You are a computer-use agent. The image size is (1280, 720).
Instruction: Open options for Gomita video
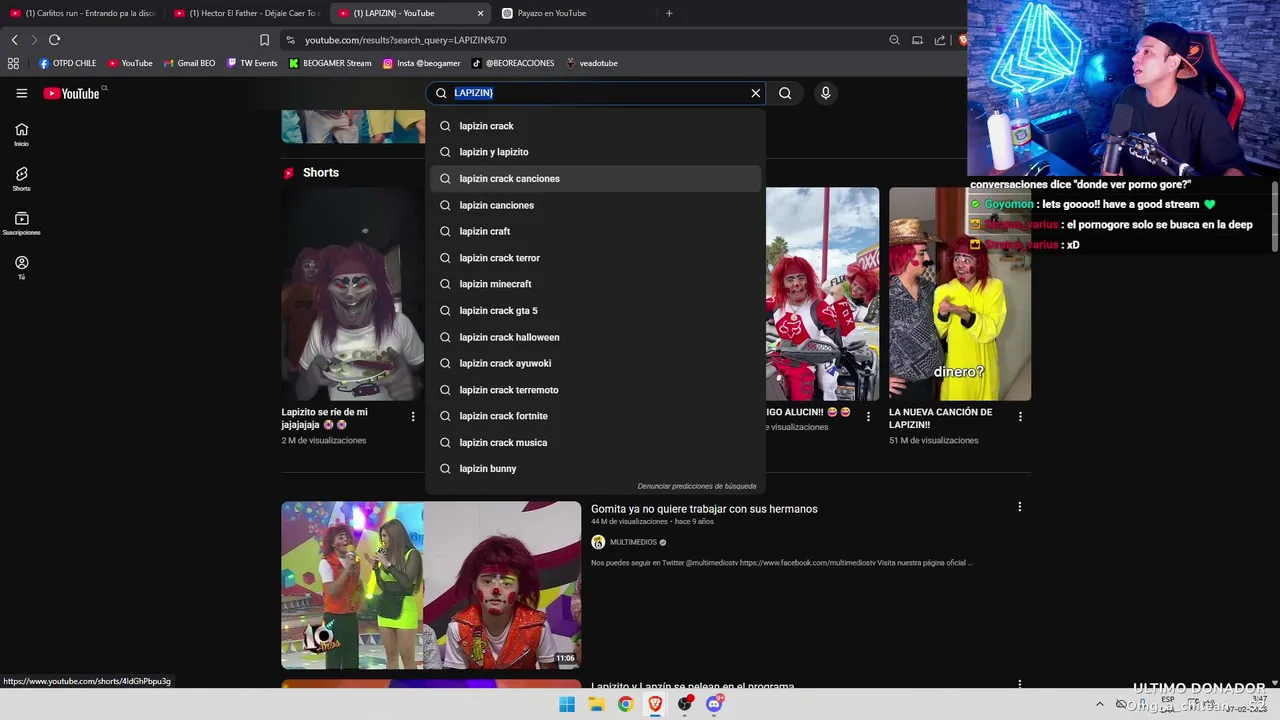point(1019,507)
